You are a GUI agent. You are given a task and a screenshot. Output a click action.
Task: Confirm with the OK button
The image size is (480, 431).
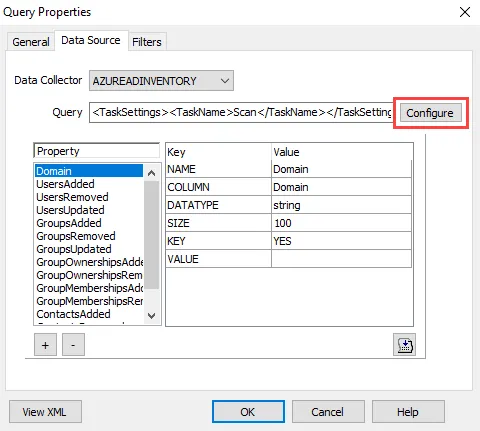point(248,412)
